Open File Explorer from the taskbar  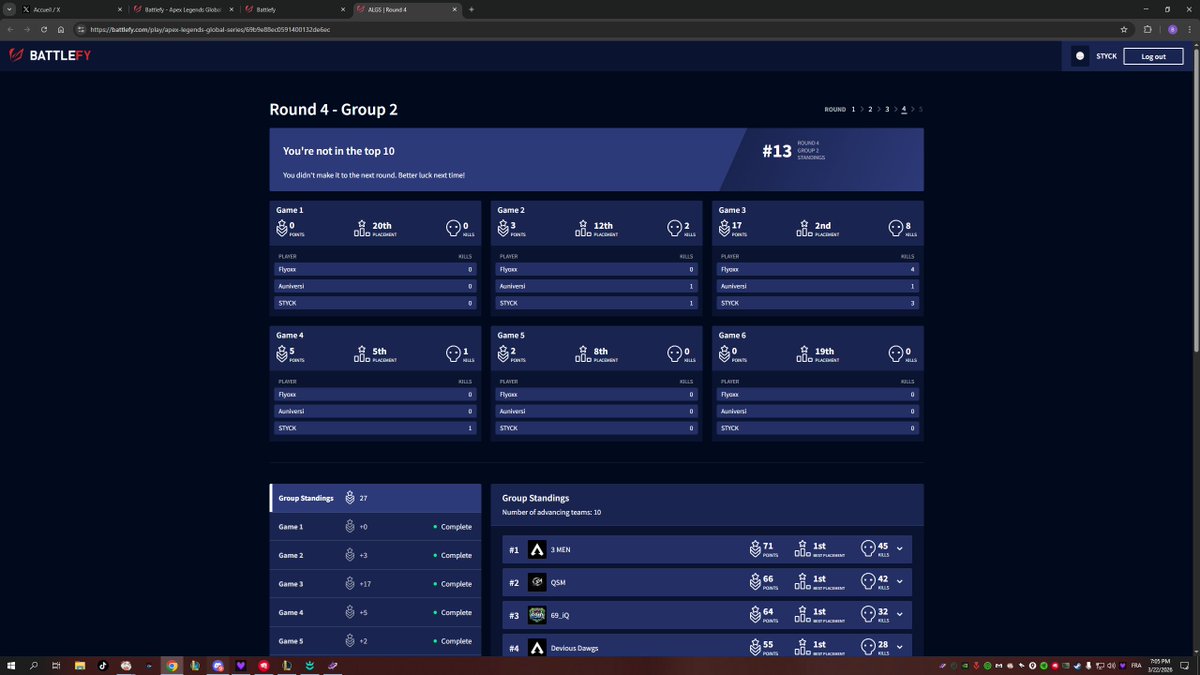(79, 665)
